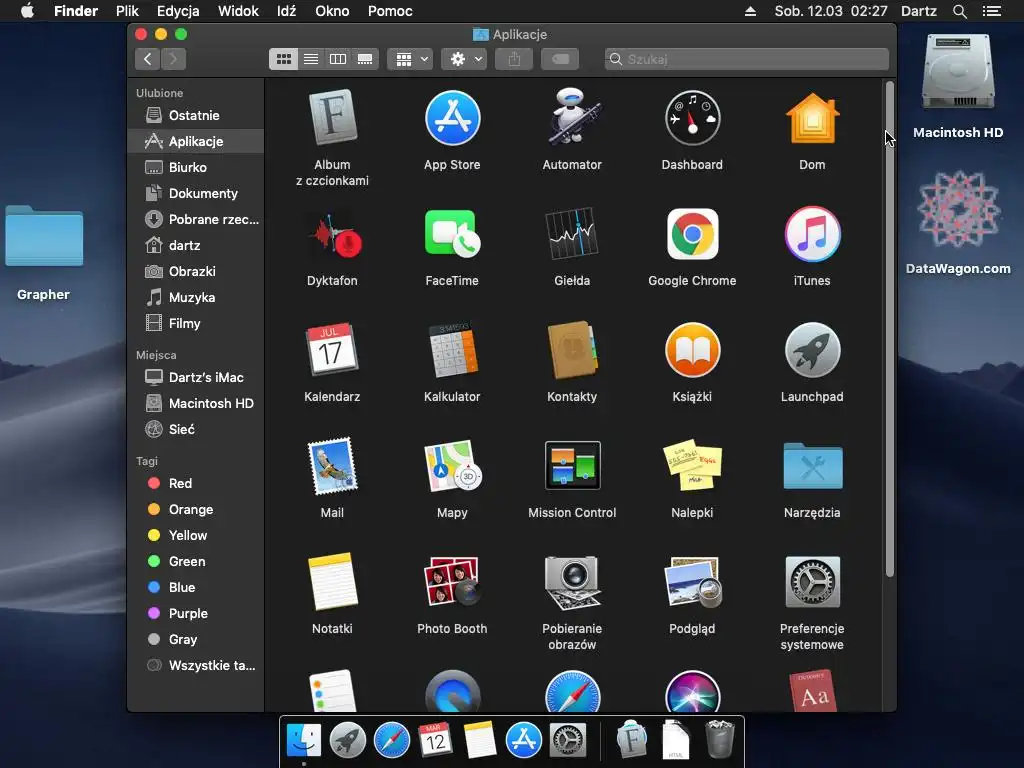Select the Launchpad app in Finder

coord(812,350)
